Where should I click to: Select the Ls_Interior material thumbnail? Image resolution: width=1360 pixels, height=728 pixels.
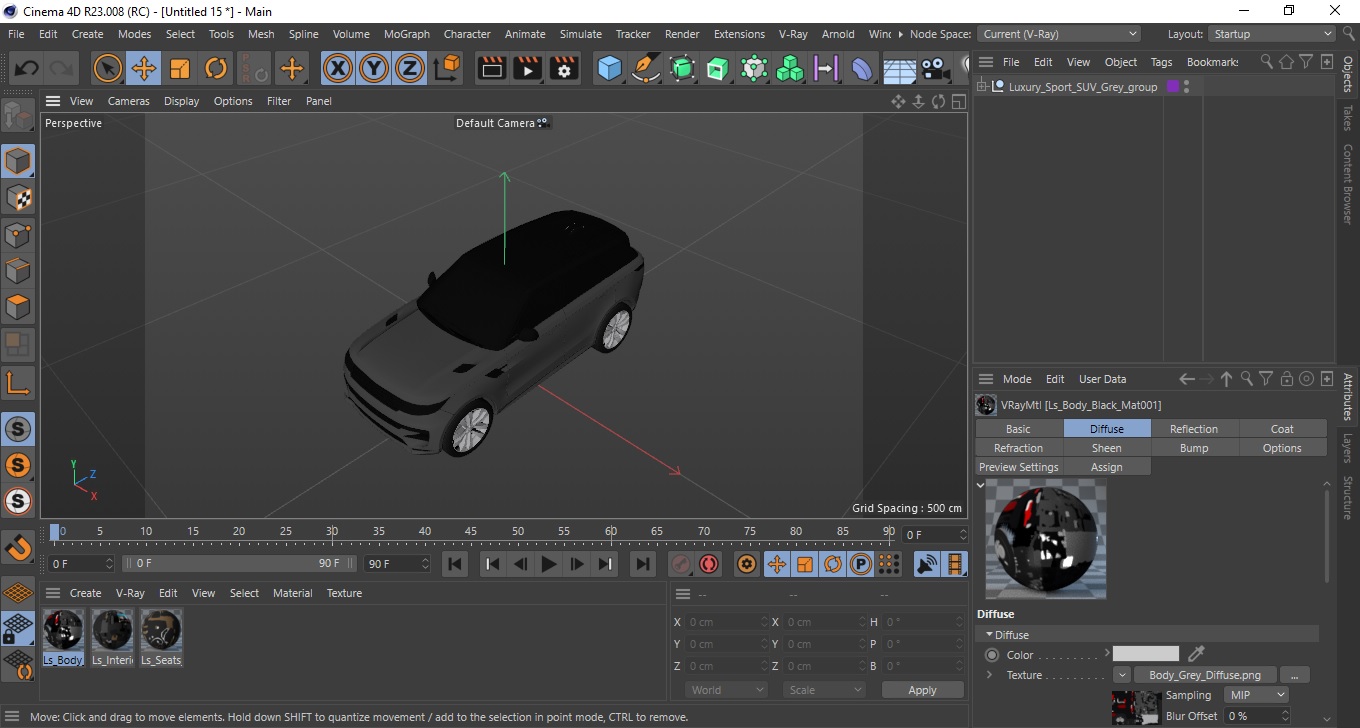pos(112,630)
